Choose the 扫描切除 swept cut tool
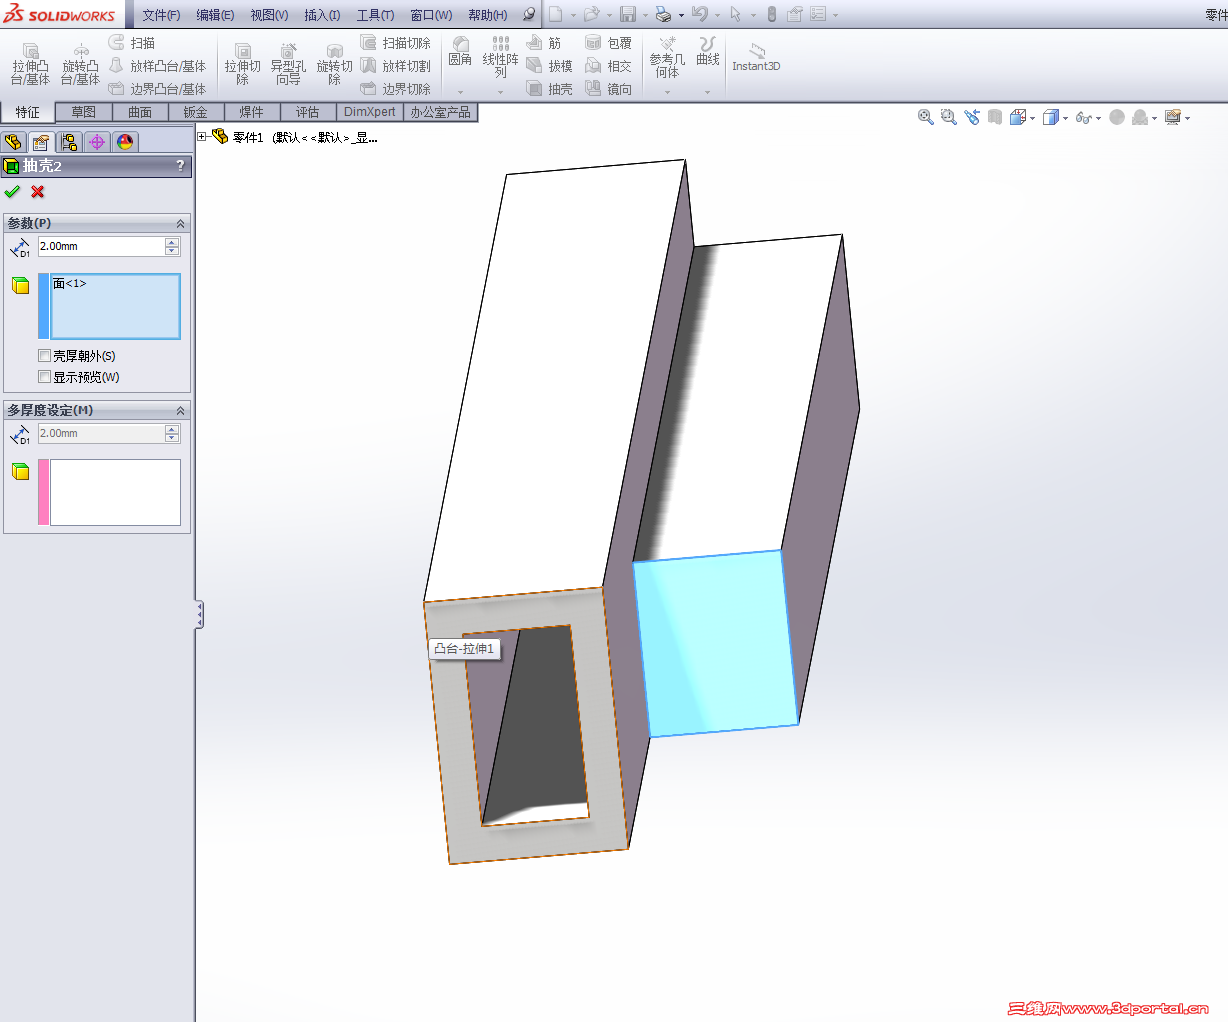The width and height of the screenshot is (1228, 1022). point(396,43)
